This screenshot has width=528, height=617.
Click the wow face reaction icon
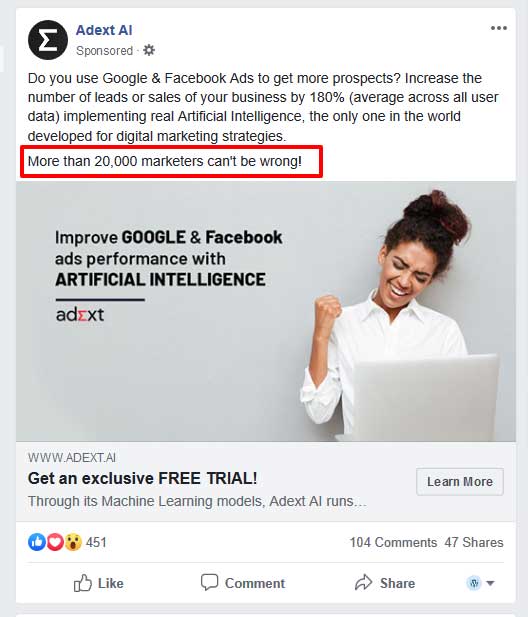[x=73, y=542]
